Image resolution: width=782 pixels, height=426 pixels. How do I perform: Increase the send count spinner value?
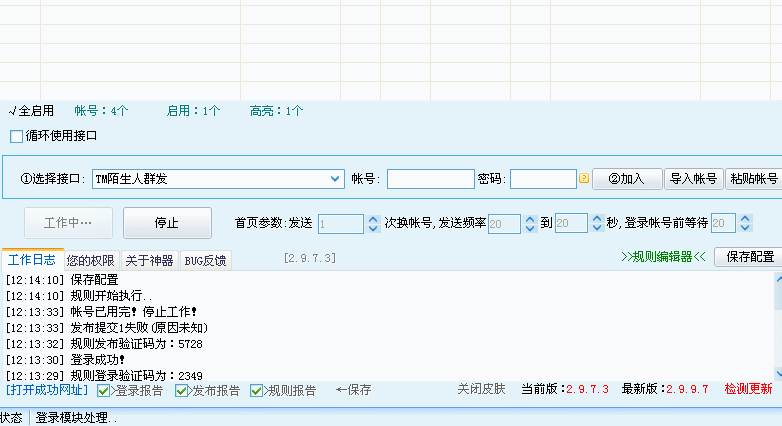[374, 219]
